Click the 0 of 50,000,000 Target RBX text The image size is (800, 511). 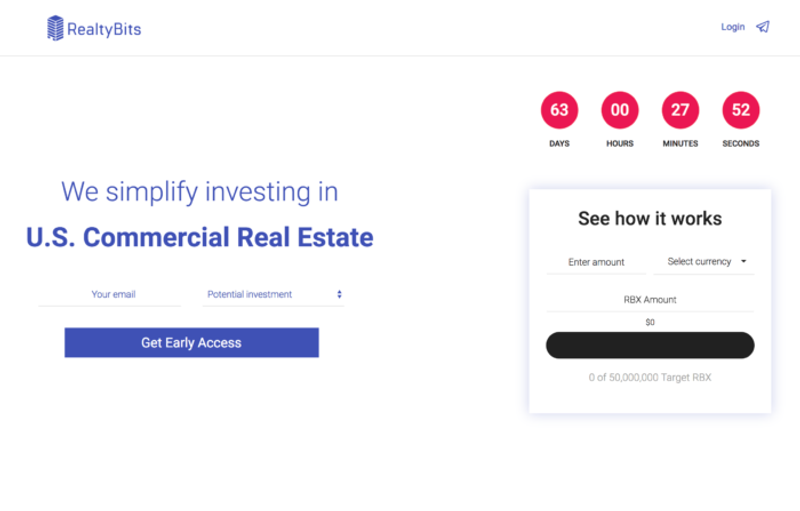click(650, 377)
